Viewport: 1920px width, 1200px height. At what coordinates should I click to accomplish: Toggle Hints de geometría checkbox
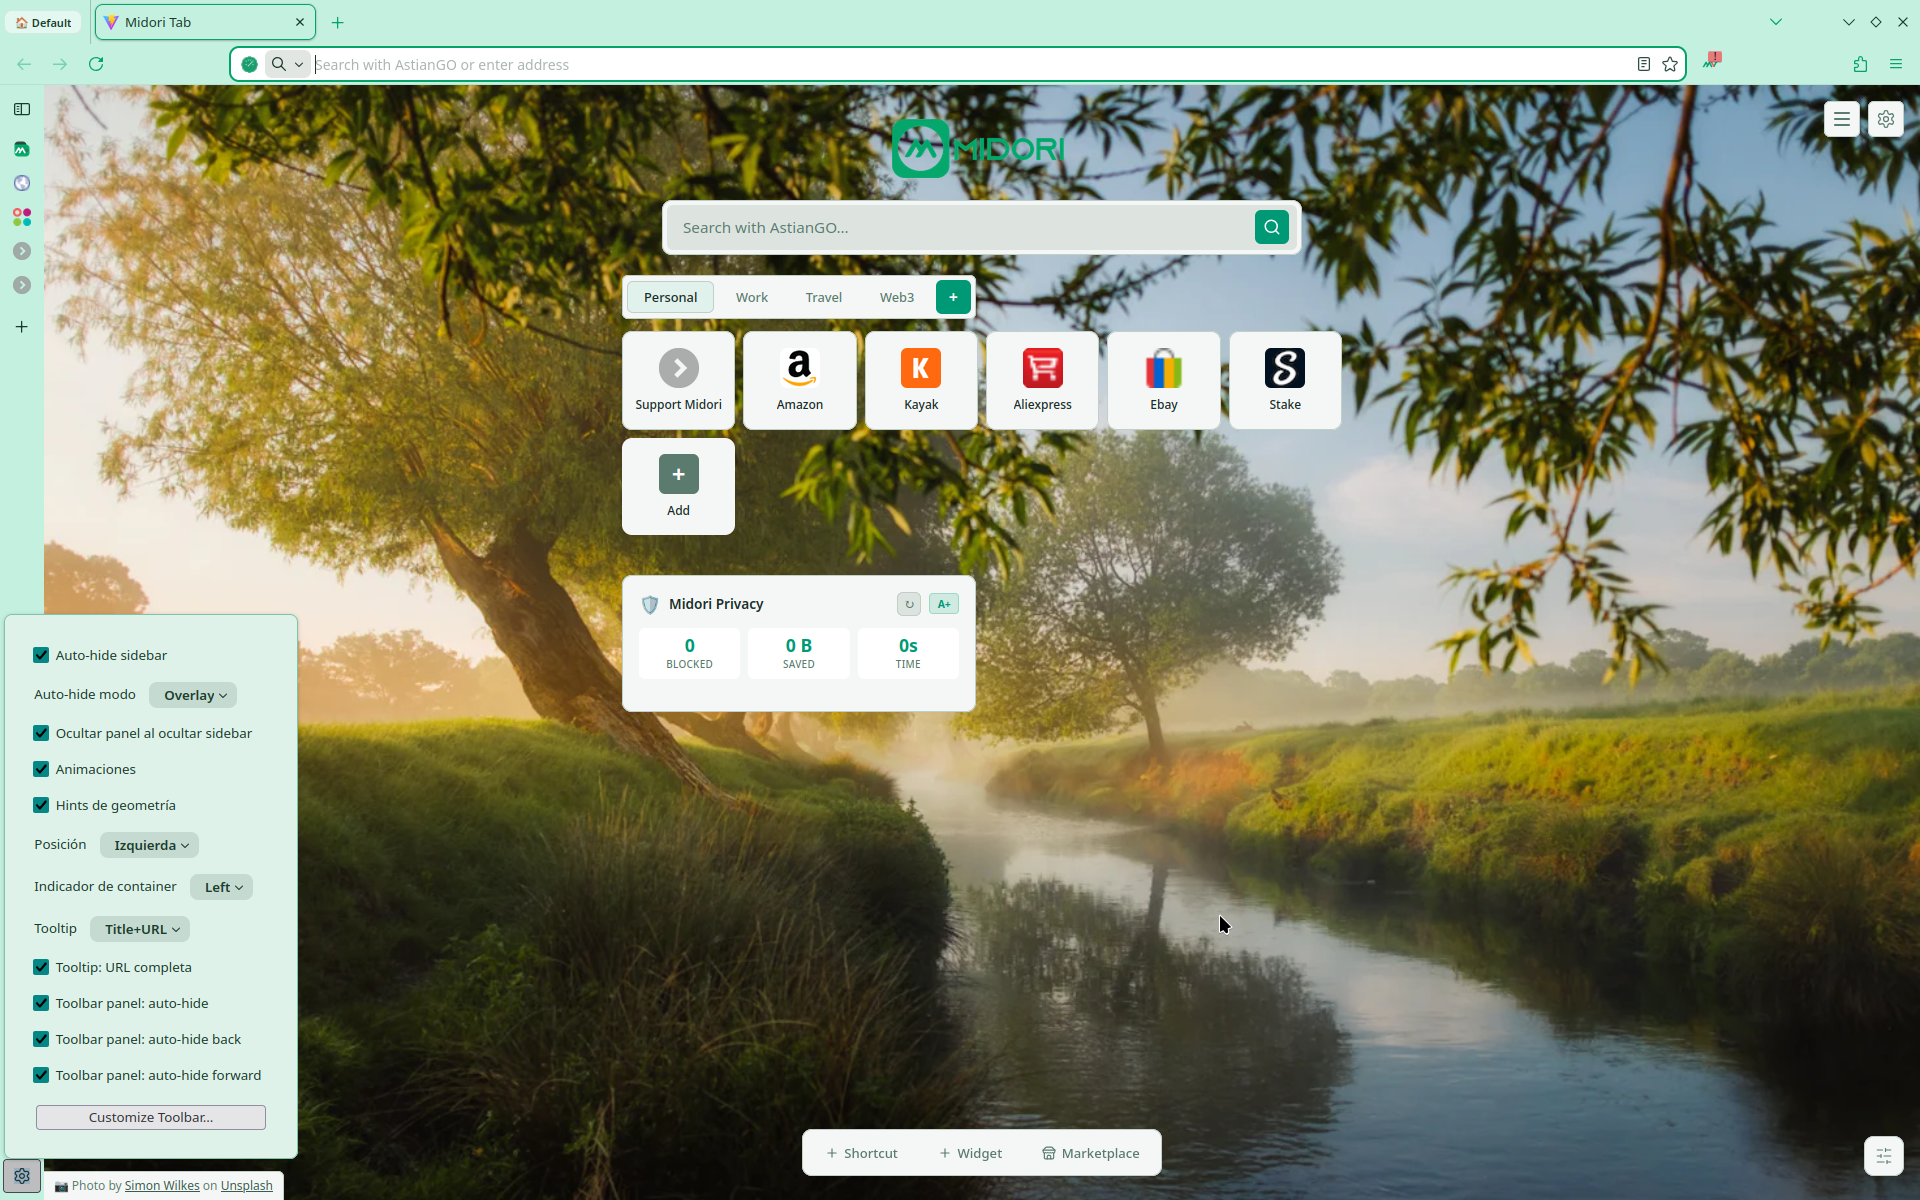41,805
